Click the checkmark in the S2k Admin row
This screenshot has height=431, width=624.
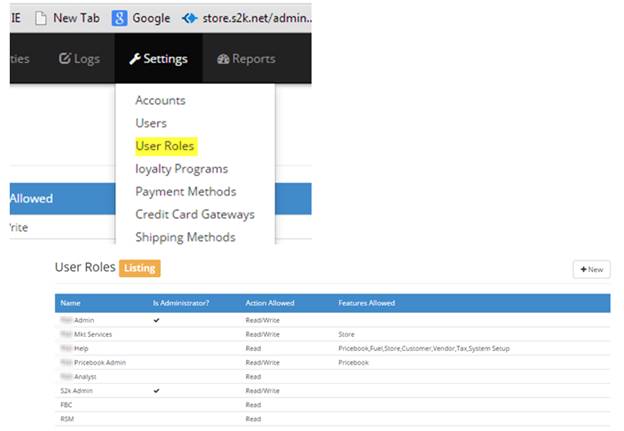click(155, 390)
